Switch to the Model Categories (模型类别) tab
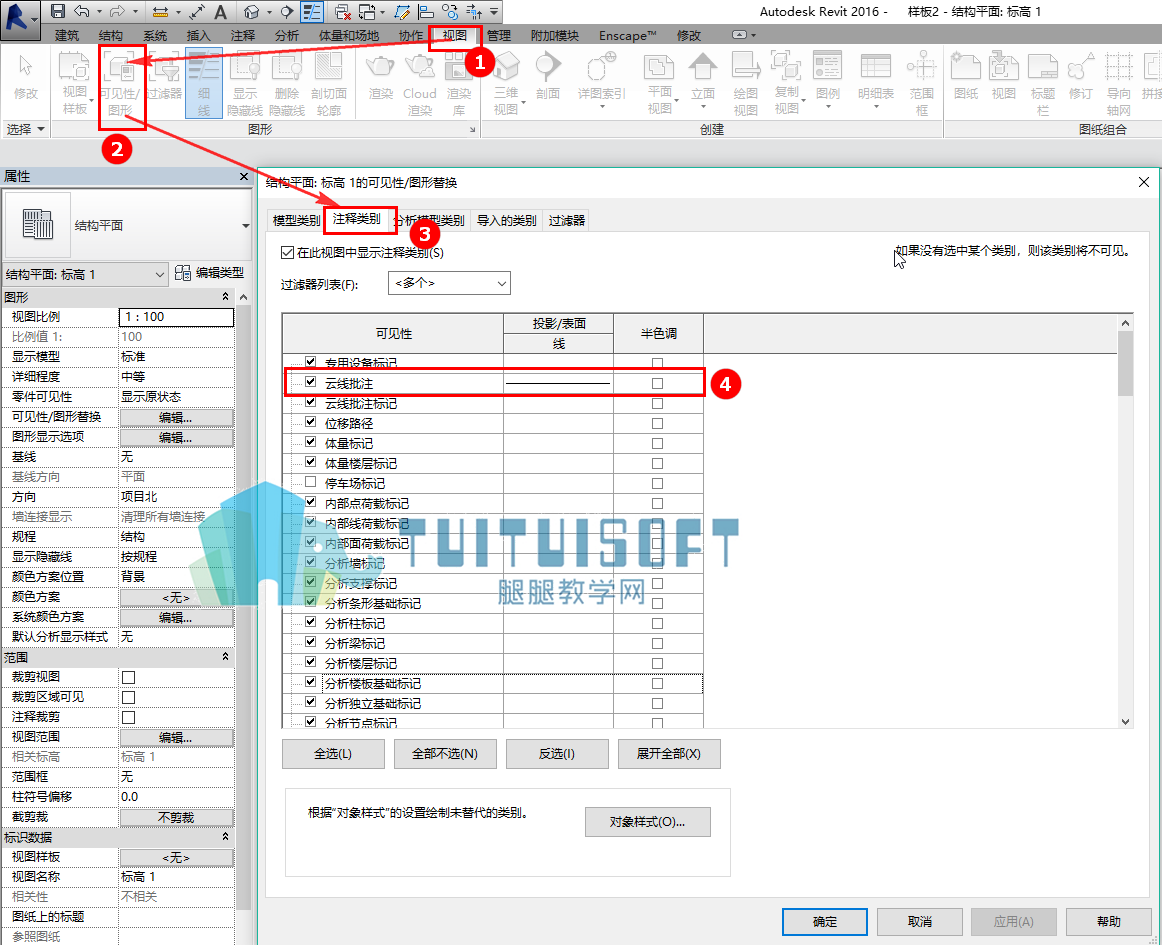 click(x=296, y=220)
